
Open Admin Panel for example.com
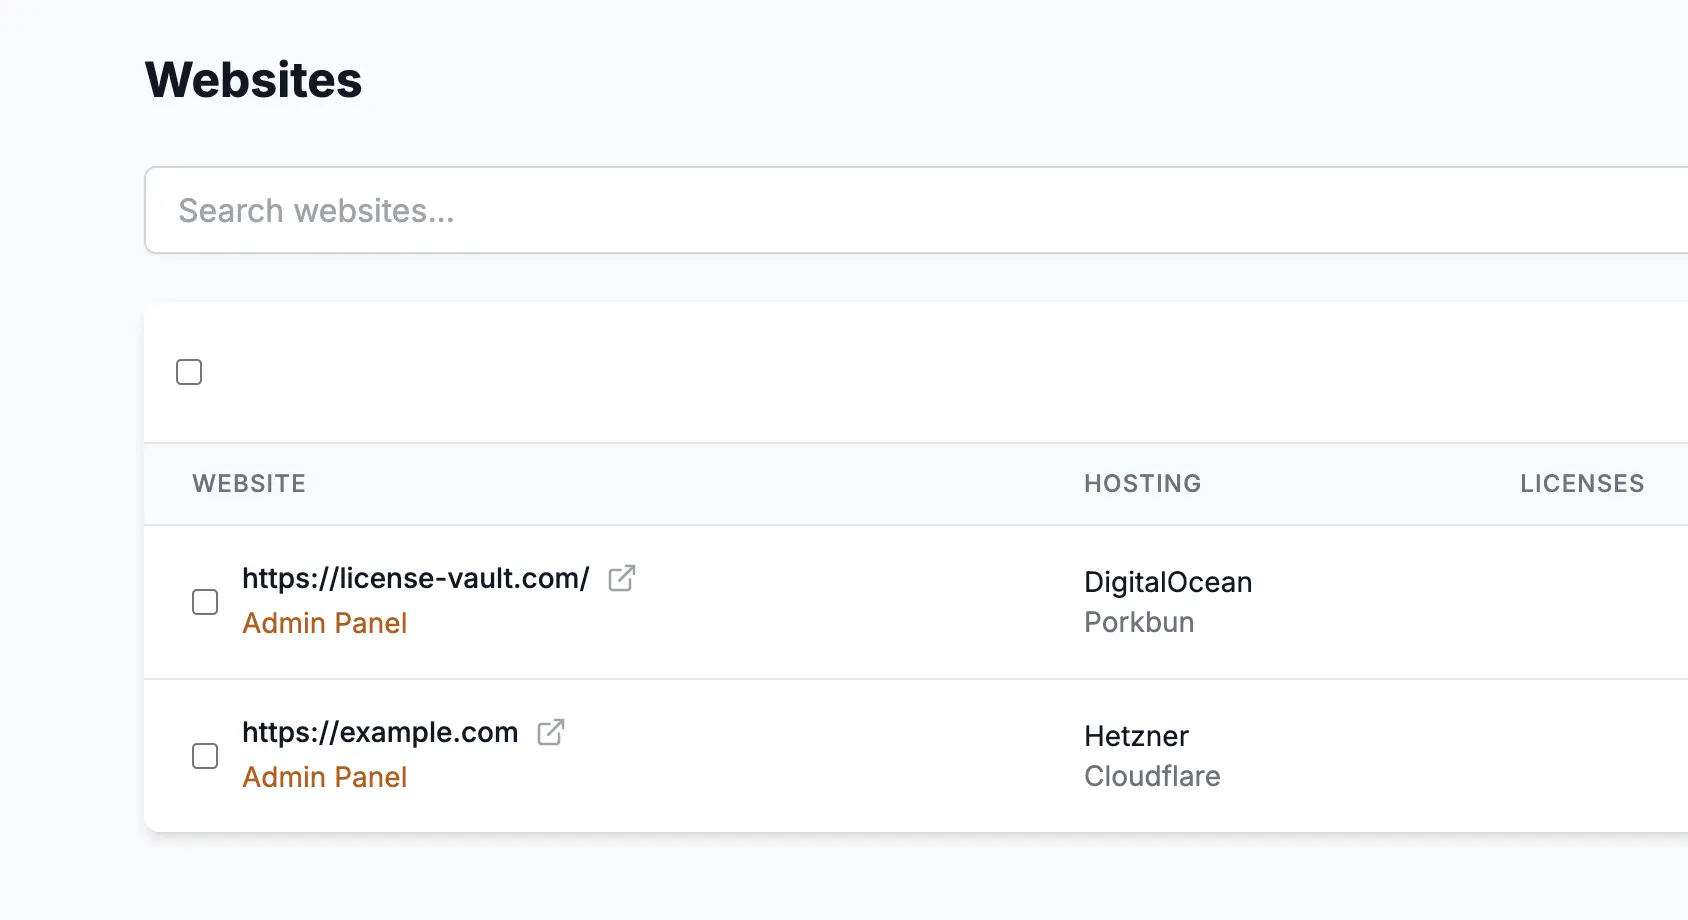pos(324,777)
